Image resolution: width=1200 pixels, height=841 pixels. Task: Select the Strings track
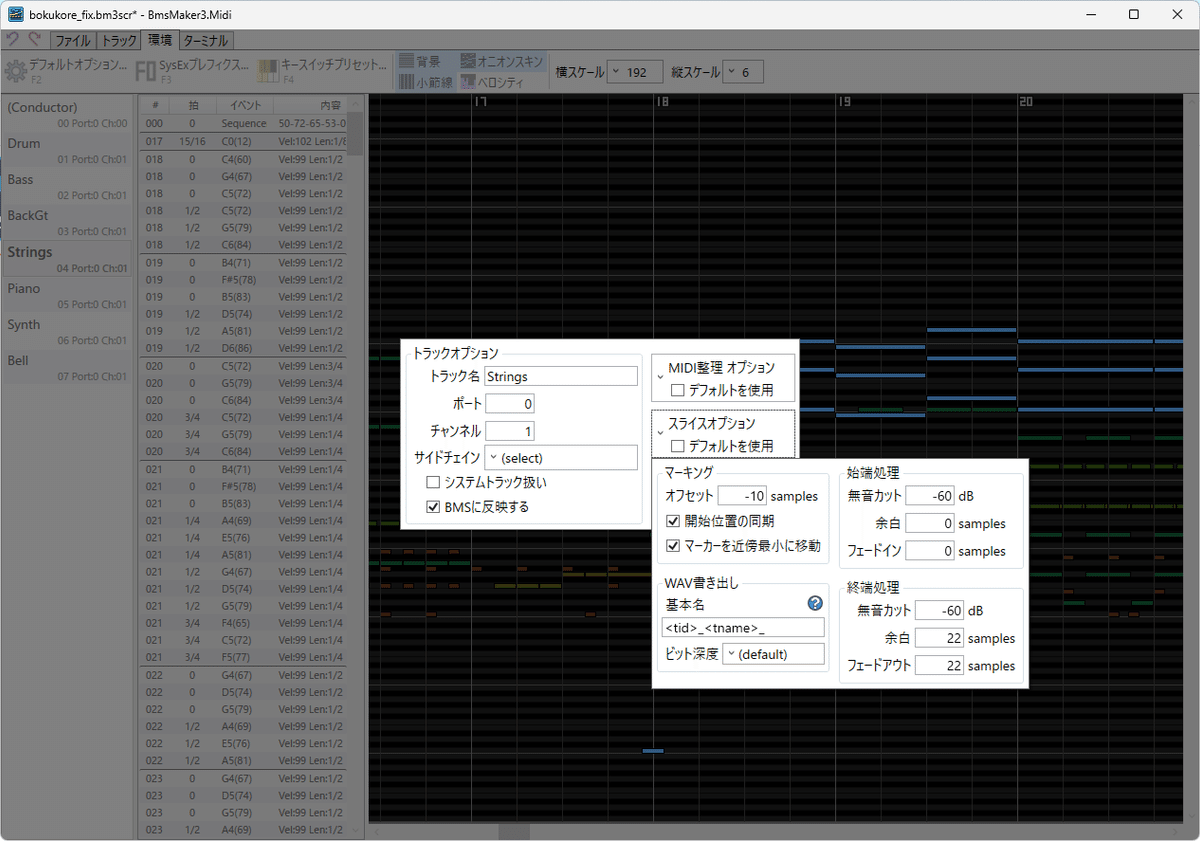coord(67,259)
